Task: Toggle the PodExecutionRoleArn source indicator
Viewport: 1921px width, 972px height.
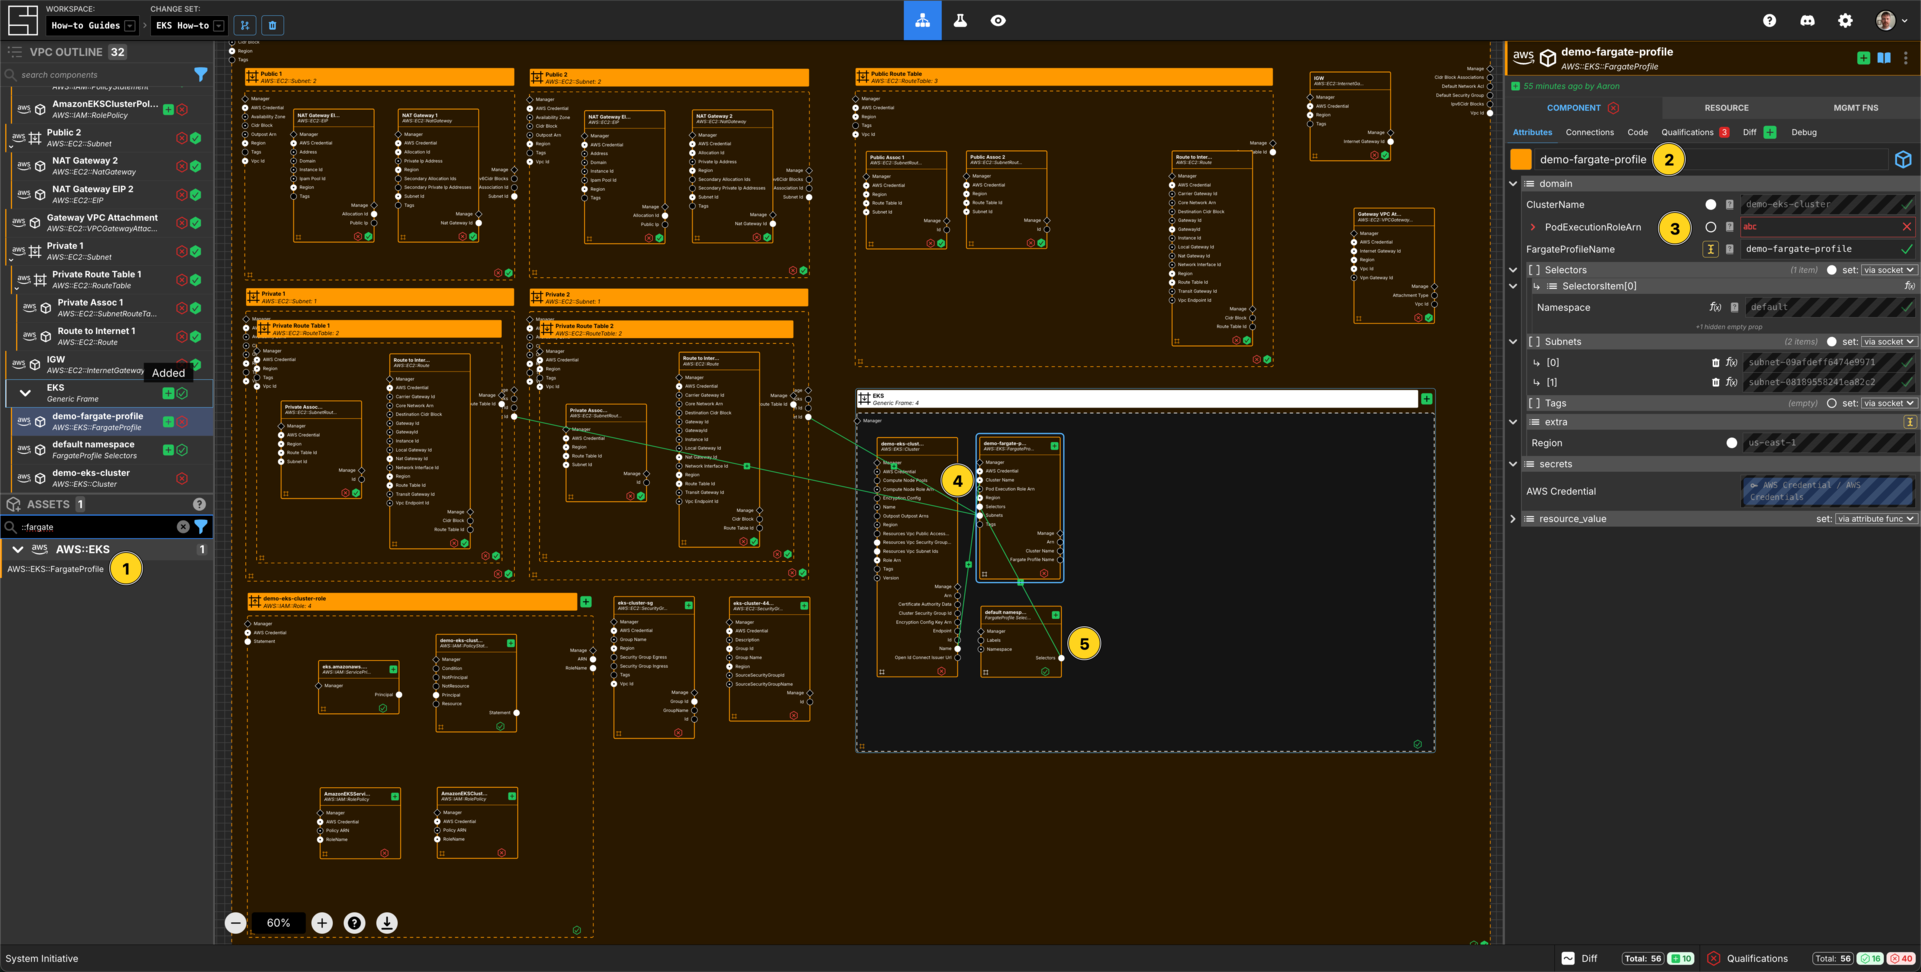Action: [1711, 227]
